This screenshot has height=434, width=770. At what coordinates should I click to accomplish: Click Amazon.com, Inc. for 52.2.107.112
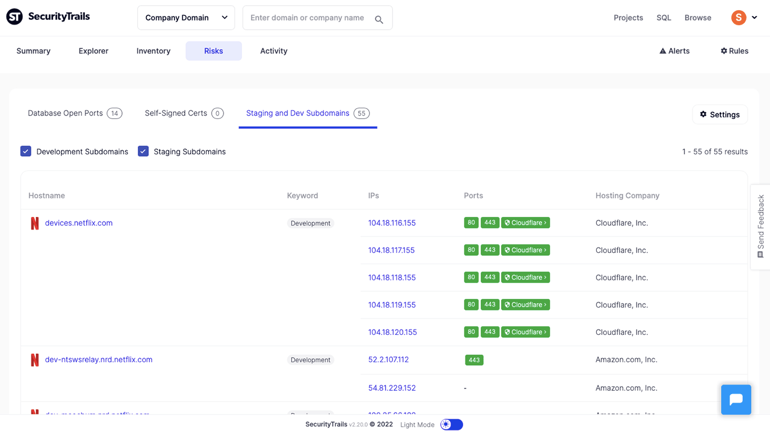(x=626, y=359)
